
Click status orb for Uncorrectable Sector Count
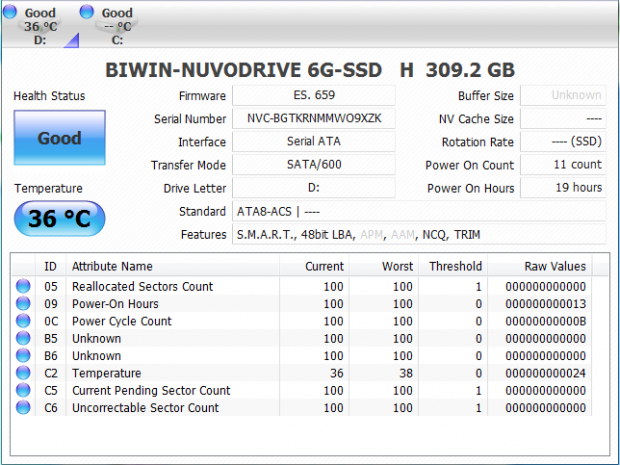click(23, 407)
